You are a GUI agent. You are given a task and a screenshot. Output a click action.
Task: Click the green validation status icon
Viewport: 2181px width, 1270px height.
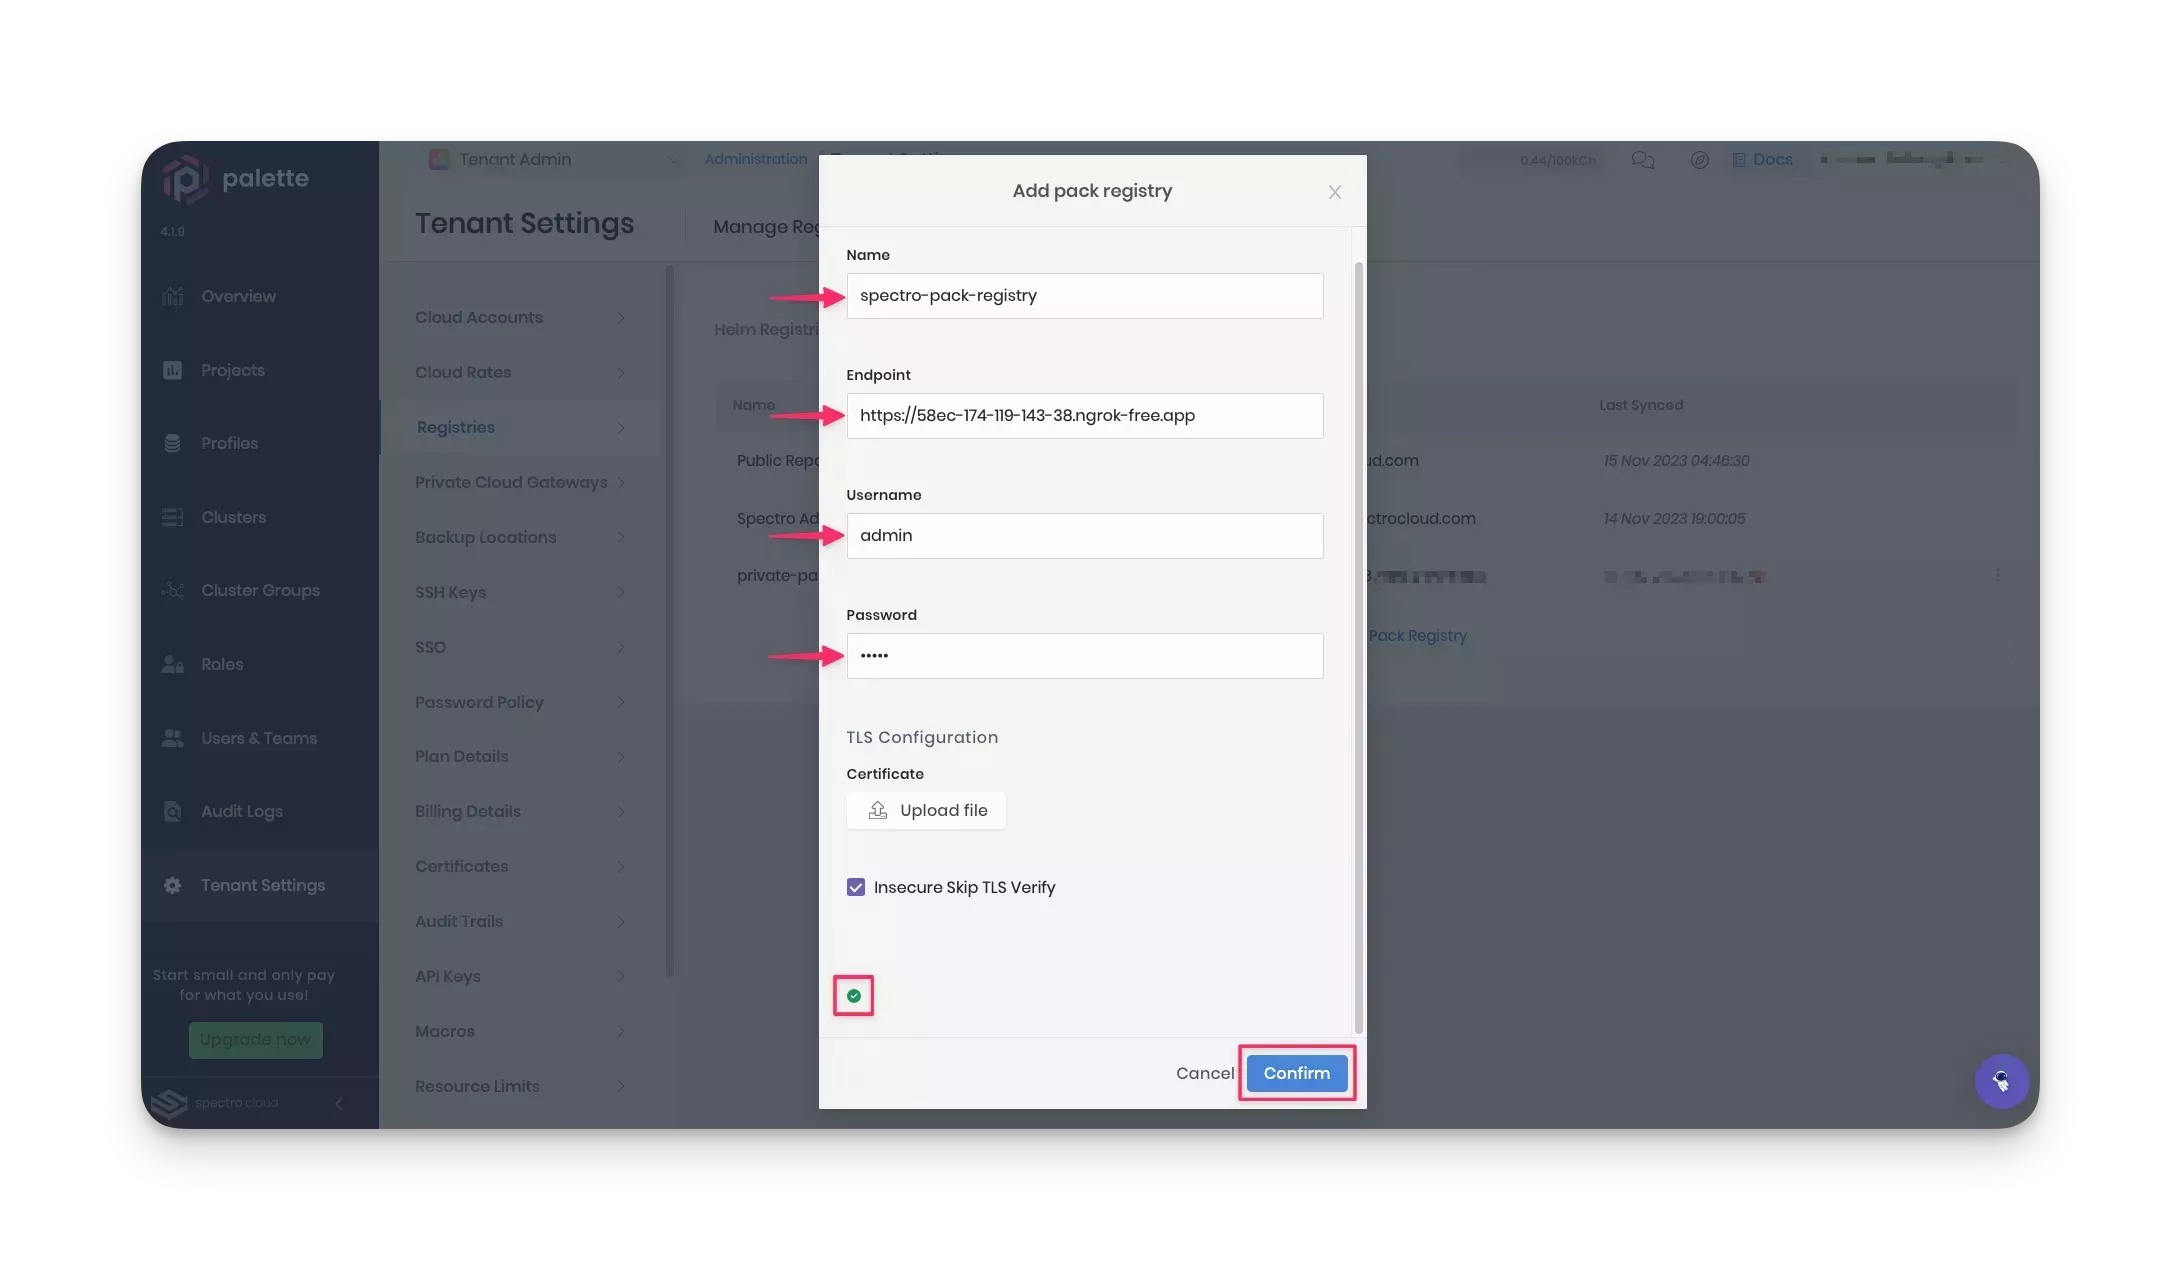854,995
